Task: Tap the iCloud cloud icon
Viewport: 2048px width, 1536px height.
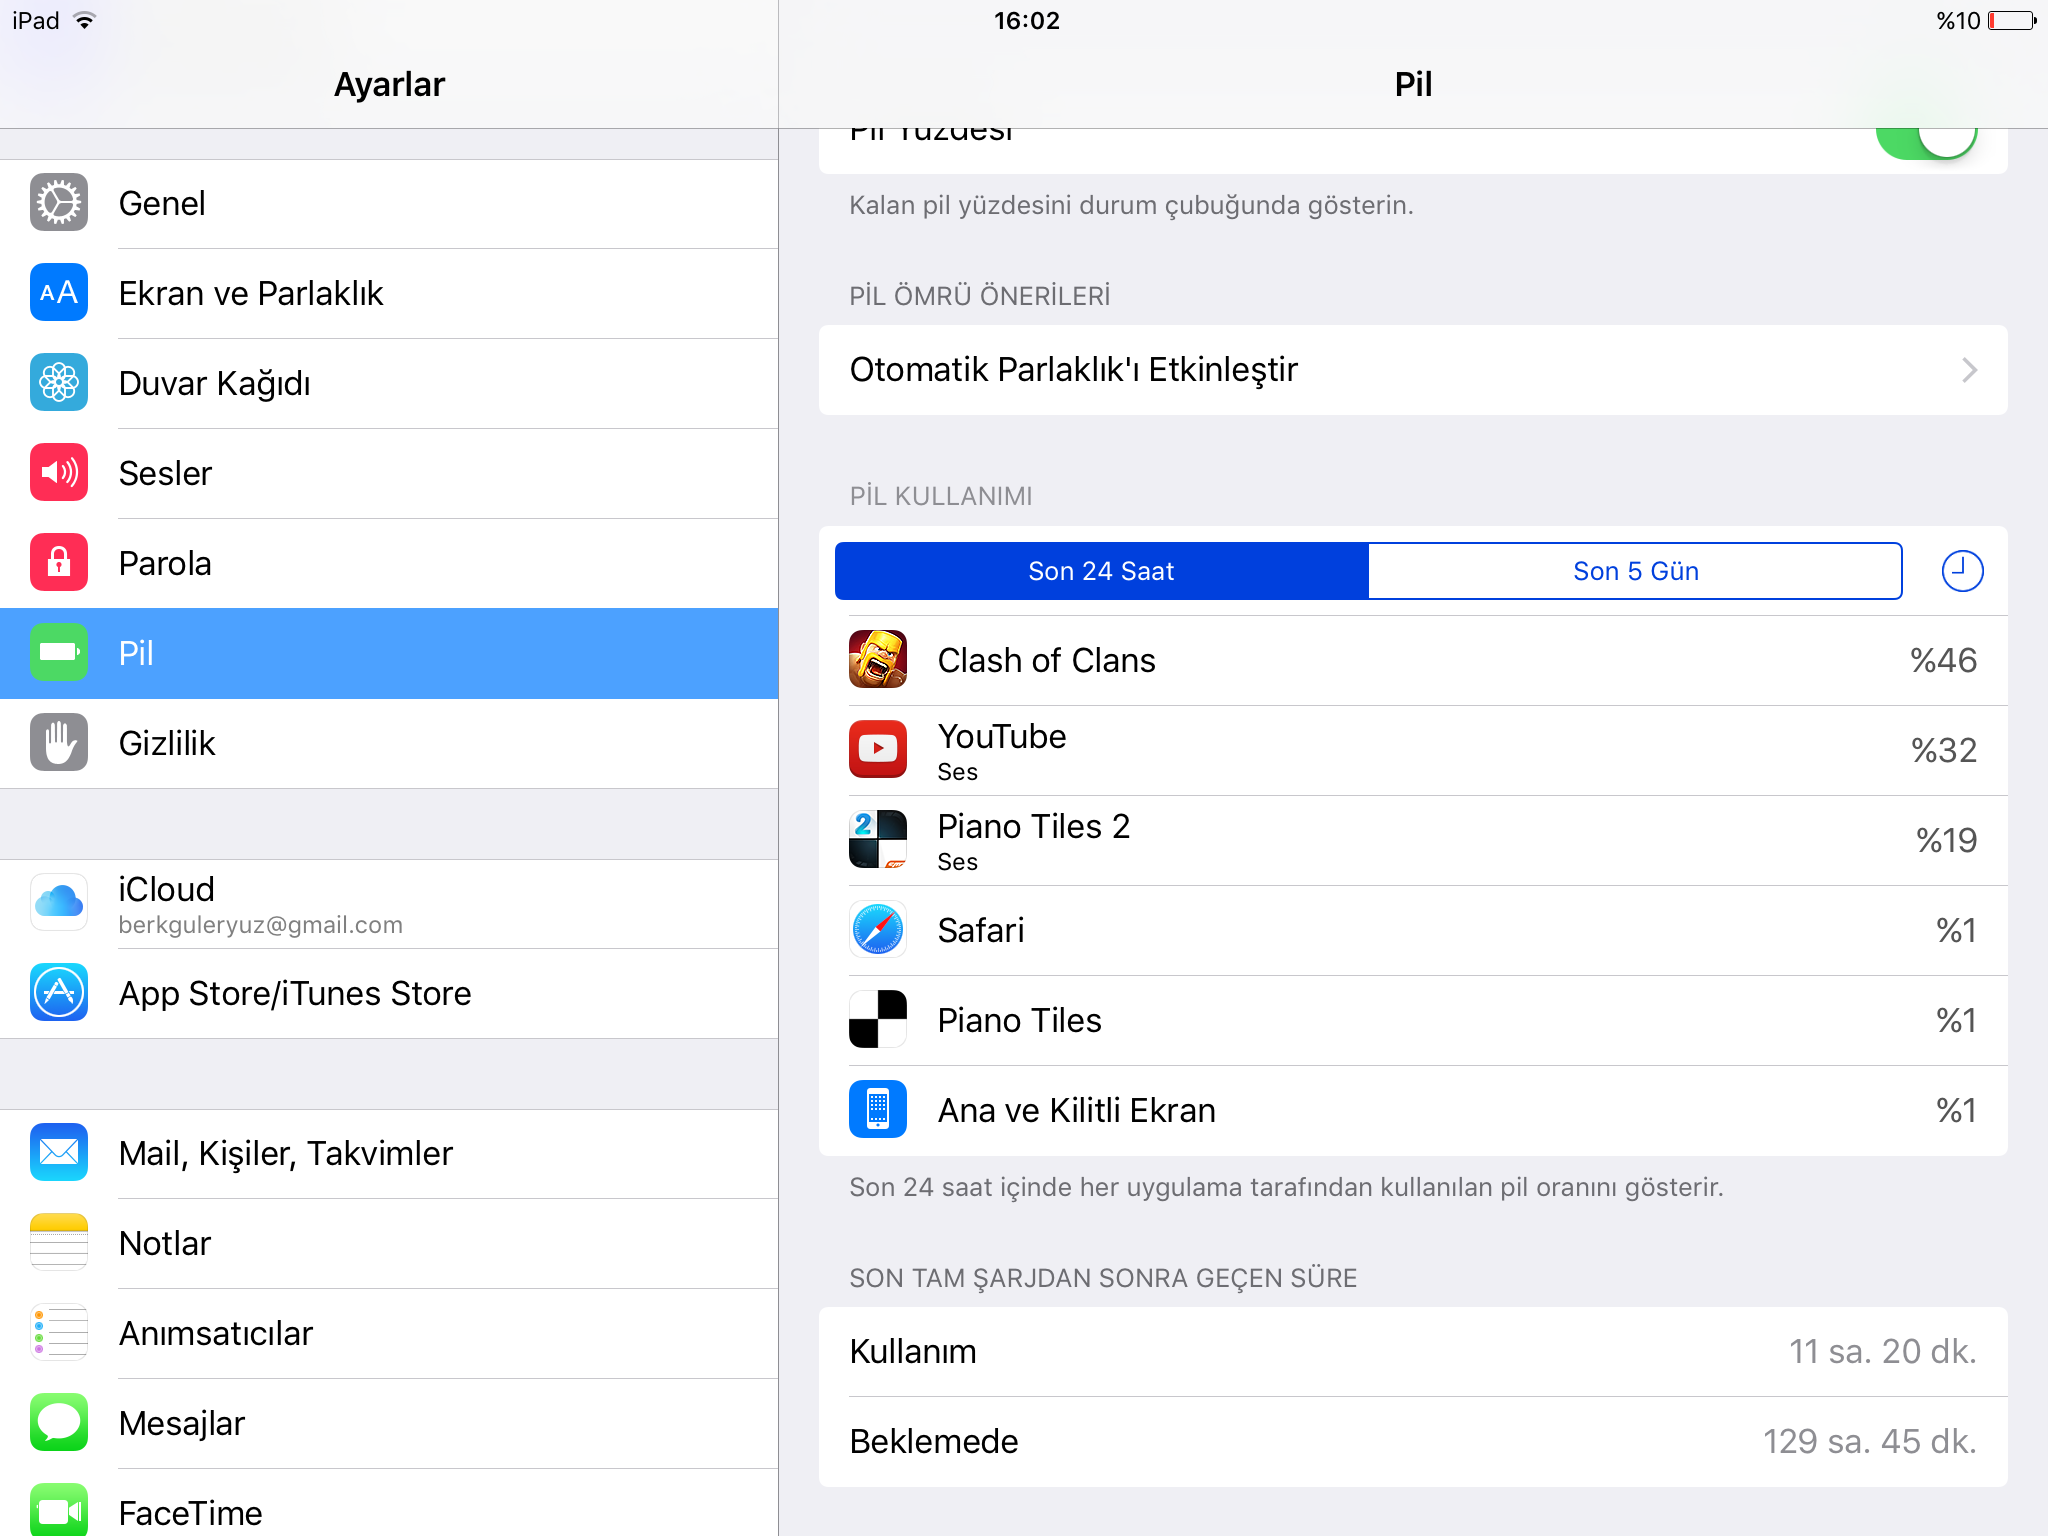Action: (59, 903)
